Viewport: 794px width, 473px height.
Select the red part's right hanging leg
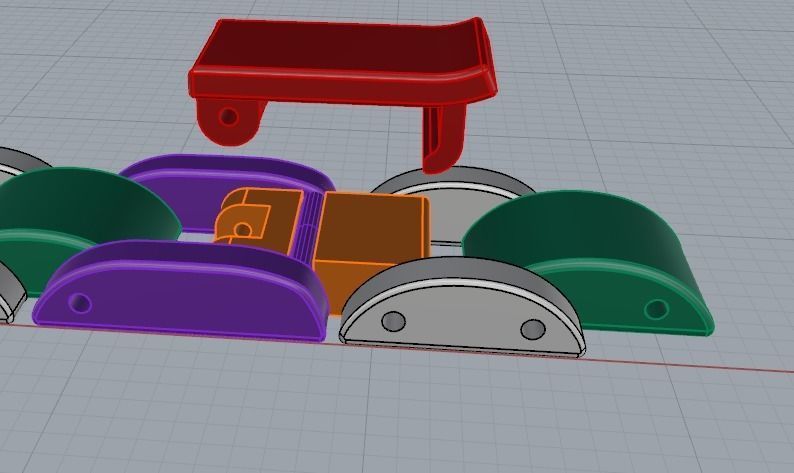pos(443,137)
